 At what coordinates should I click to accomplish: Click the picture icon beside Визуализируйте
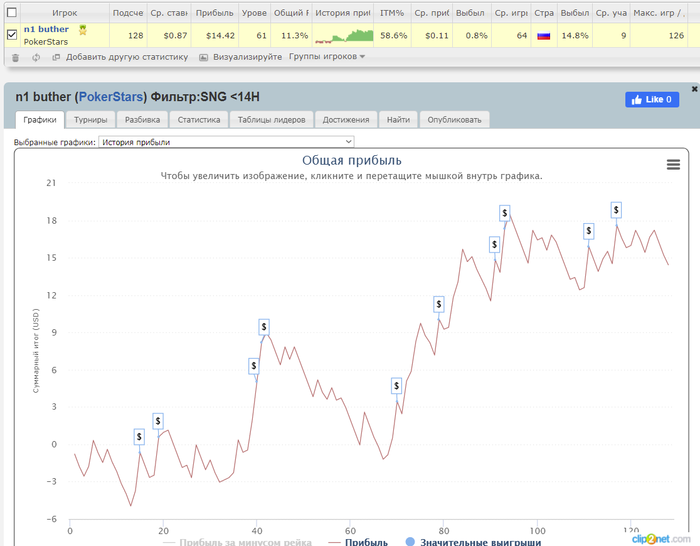point(203,57)
